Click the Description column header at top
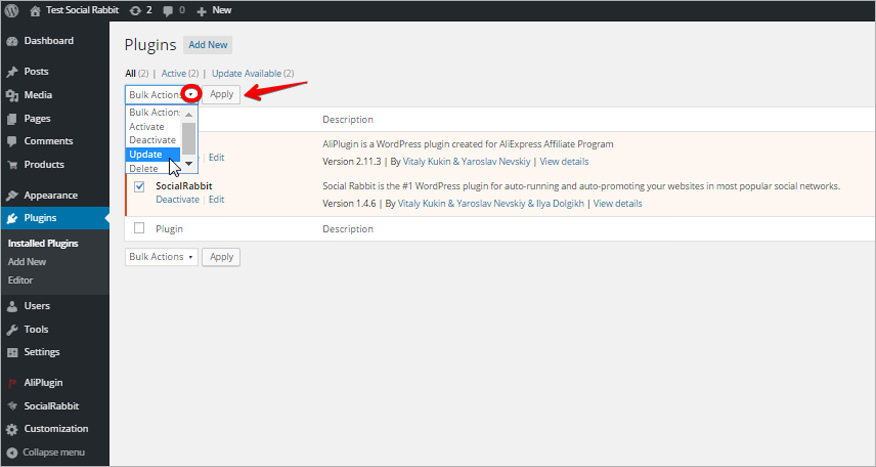Image resolution: width=876 pixels, height=467 pixels. click(x=347, y=120)
